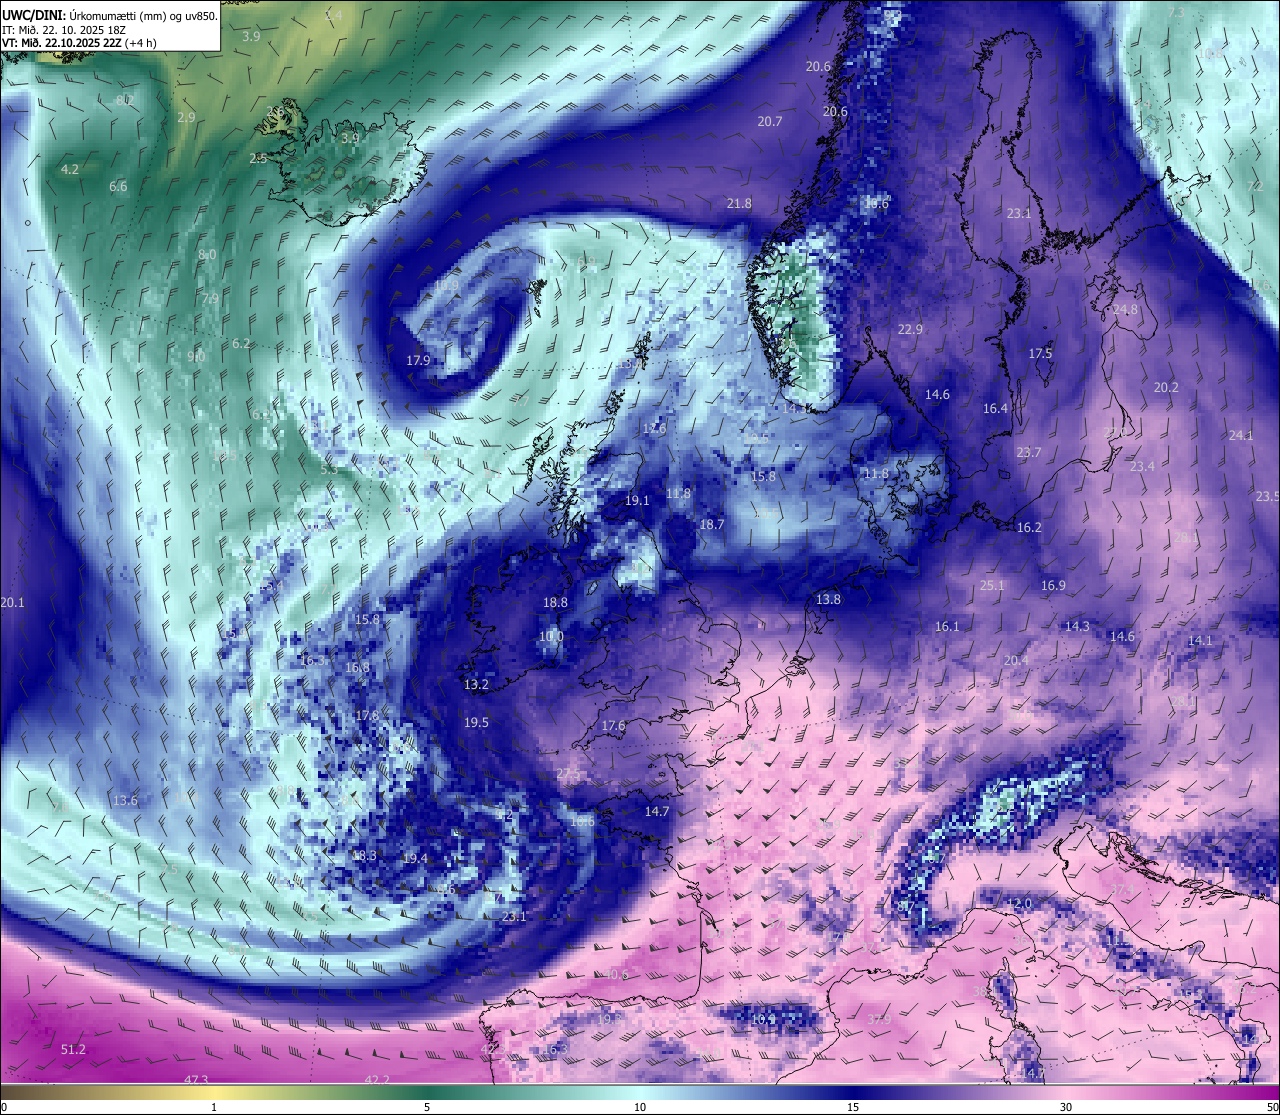Click the map value 17.5
Viewport: 1280px width, 1115px height.
point(1040,353)
